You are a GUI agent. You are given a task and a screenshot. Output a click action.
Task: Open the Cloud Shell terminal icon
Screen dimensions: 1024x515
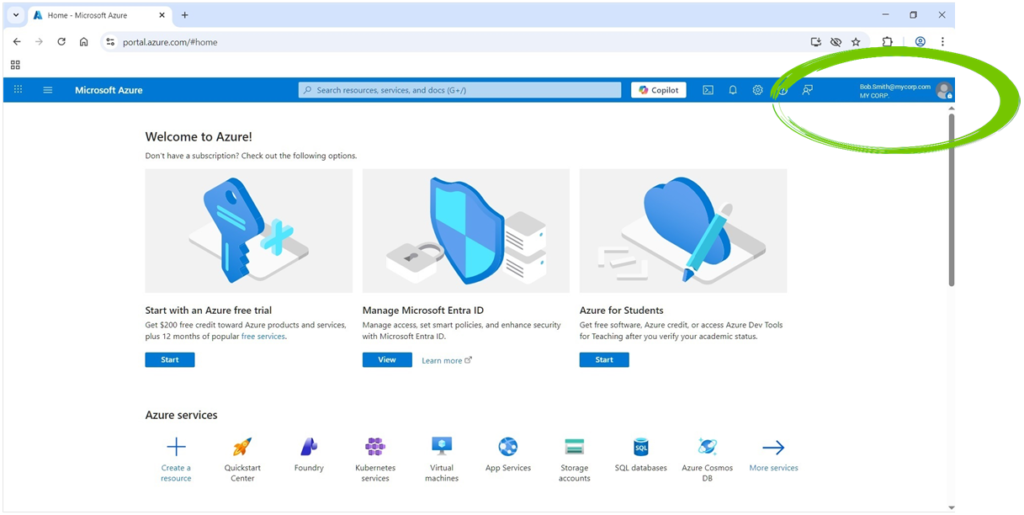tap(708, 90)
